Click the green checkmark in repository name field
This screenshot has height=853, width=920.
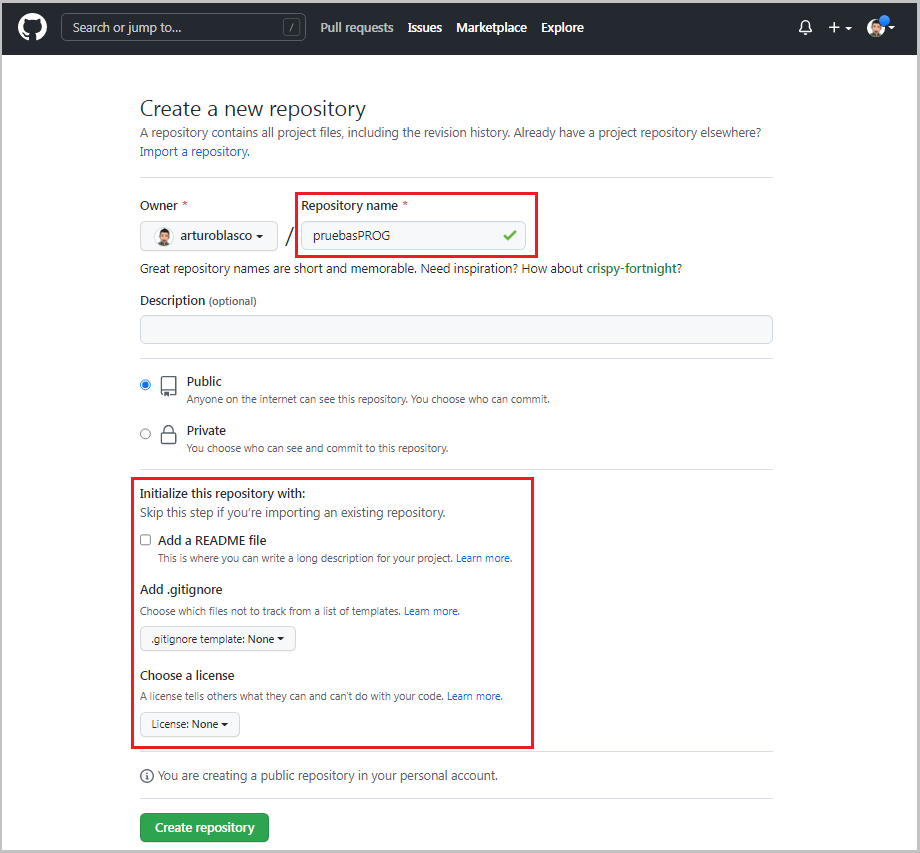tap(510, 235)
